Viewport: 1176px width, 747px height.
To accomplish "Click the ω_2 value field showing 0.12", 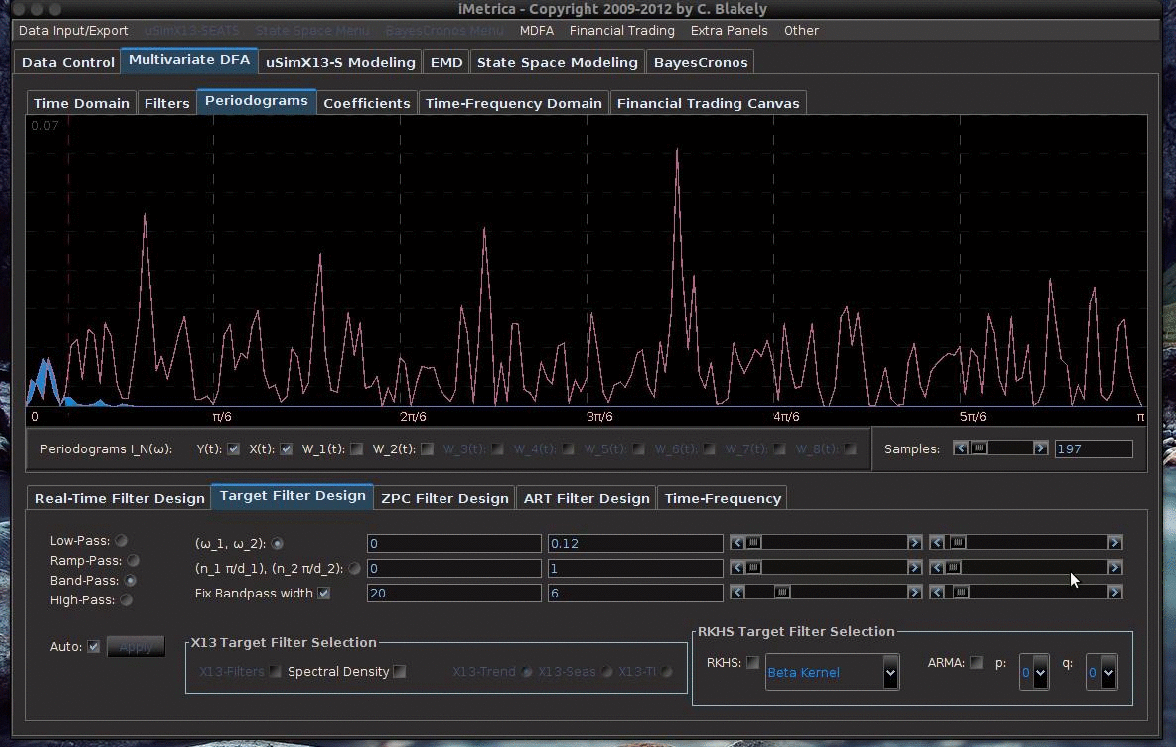I will point(634,544).
